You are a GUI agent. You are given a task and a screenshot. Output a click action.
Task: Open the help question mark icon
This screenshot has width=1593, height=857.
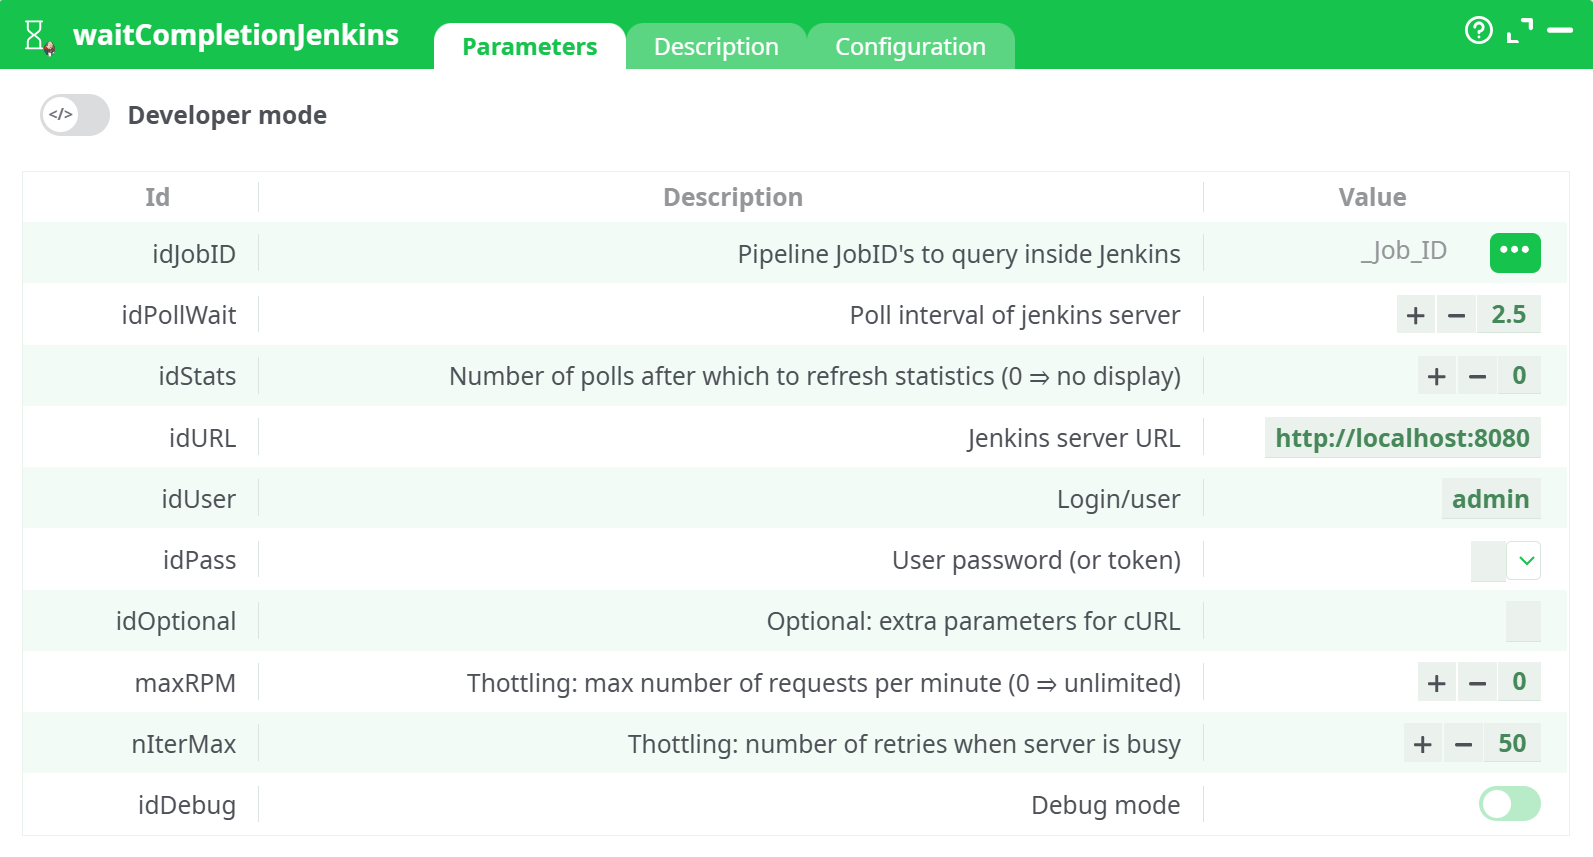(1478, 31)
